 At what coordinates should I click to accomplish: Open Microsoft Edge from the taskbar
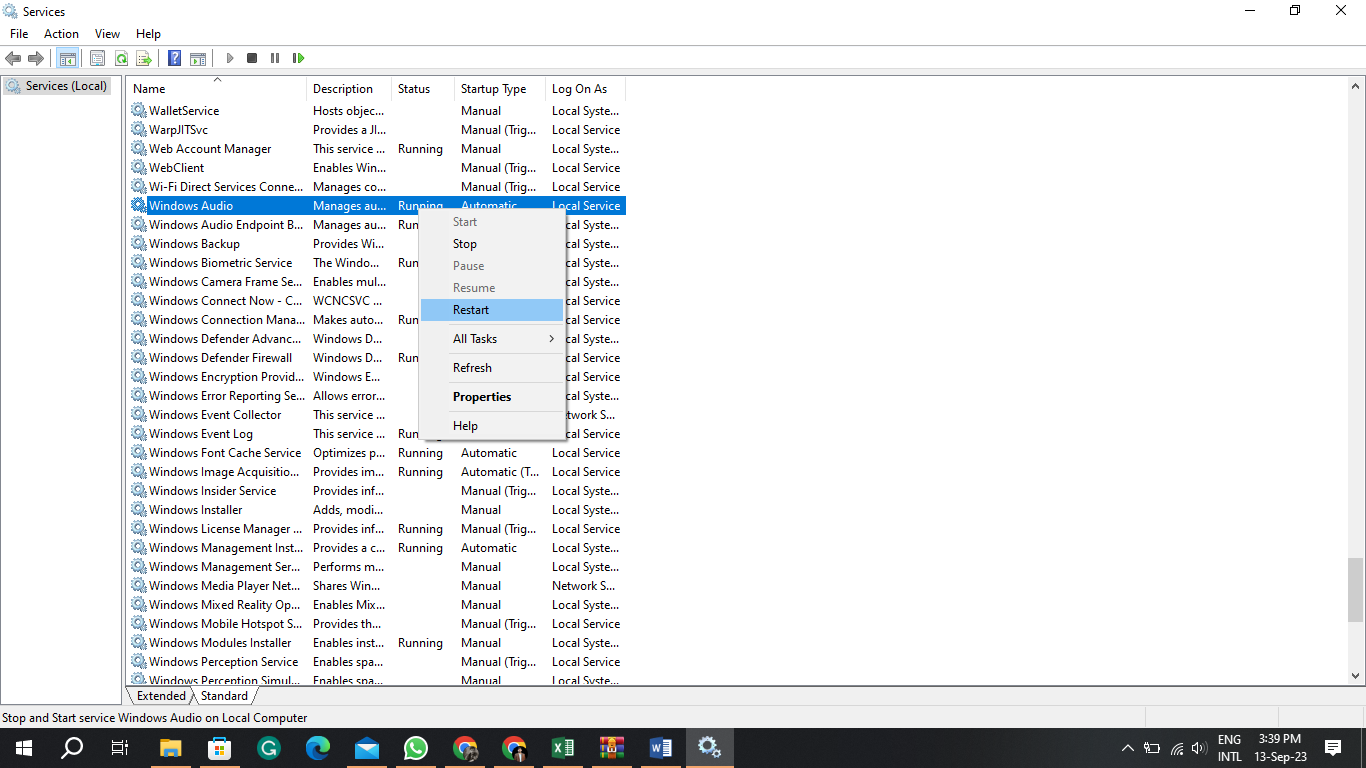click(317, 748)
